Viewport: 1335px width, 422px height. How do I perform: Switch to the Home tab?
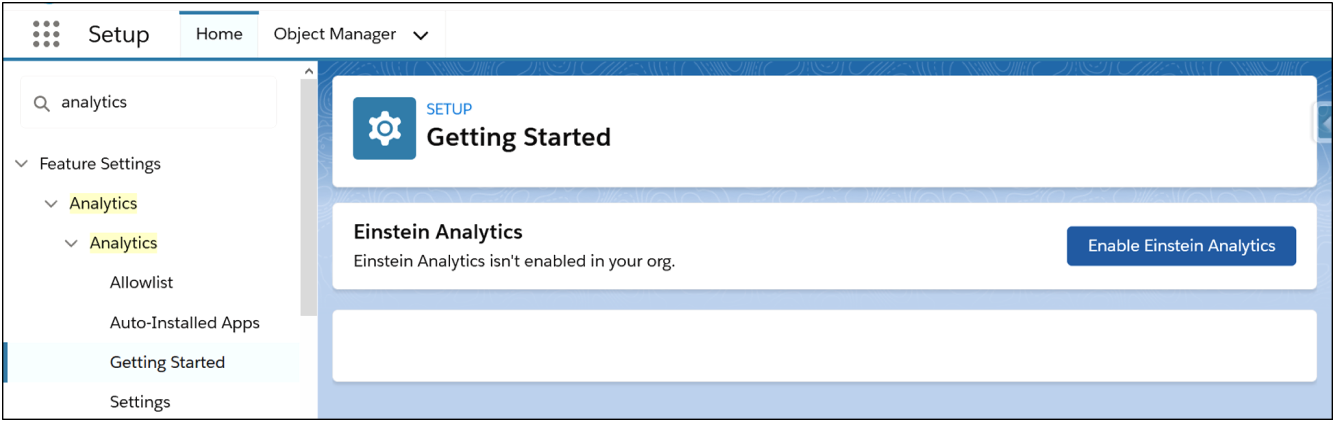(x=219, y=34)
